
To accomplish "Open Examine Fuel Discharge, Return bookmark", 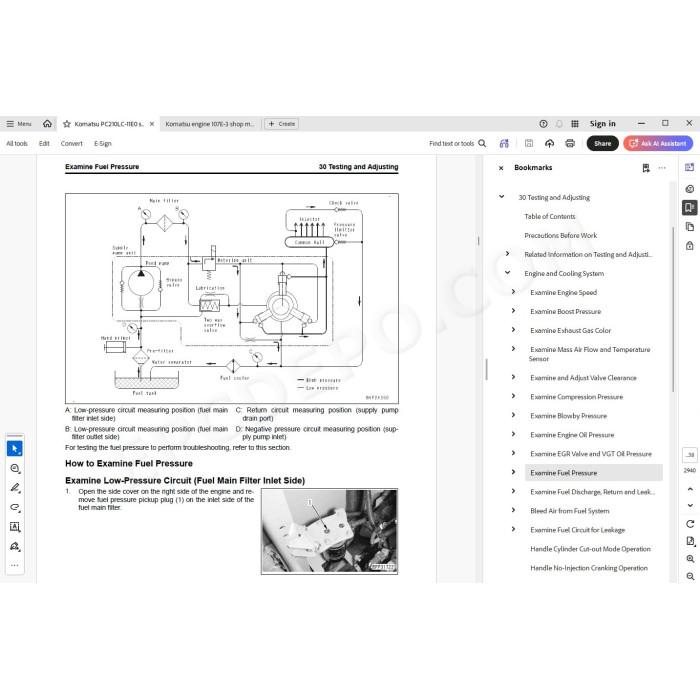I will tap(592, 492).
